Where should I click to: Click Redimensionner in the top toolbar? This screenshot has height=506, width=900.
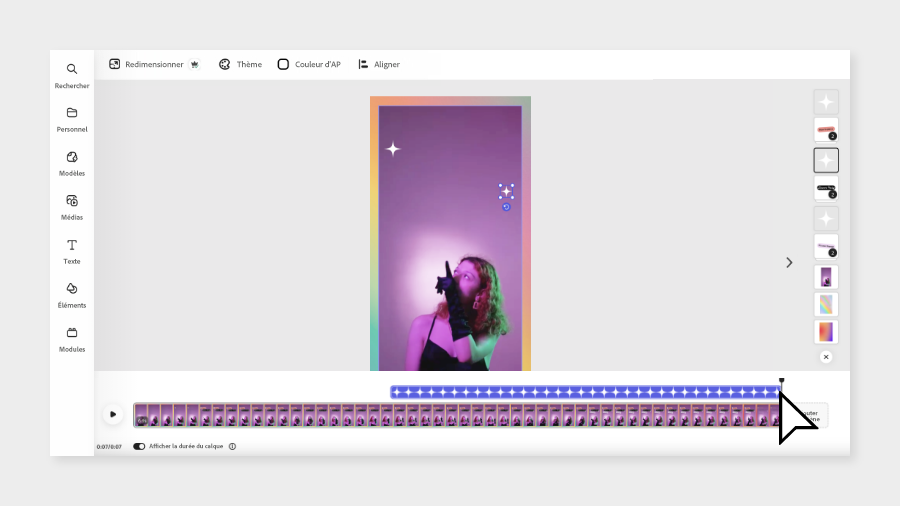point(146,64)
